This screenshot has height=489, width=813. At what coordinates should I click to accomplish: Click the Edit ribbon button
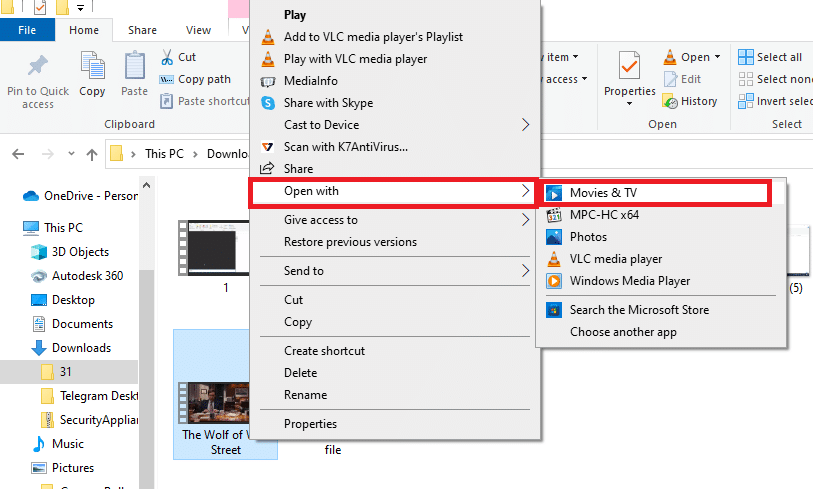[x=682, y=79]
